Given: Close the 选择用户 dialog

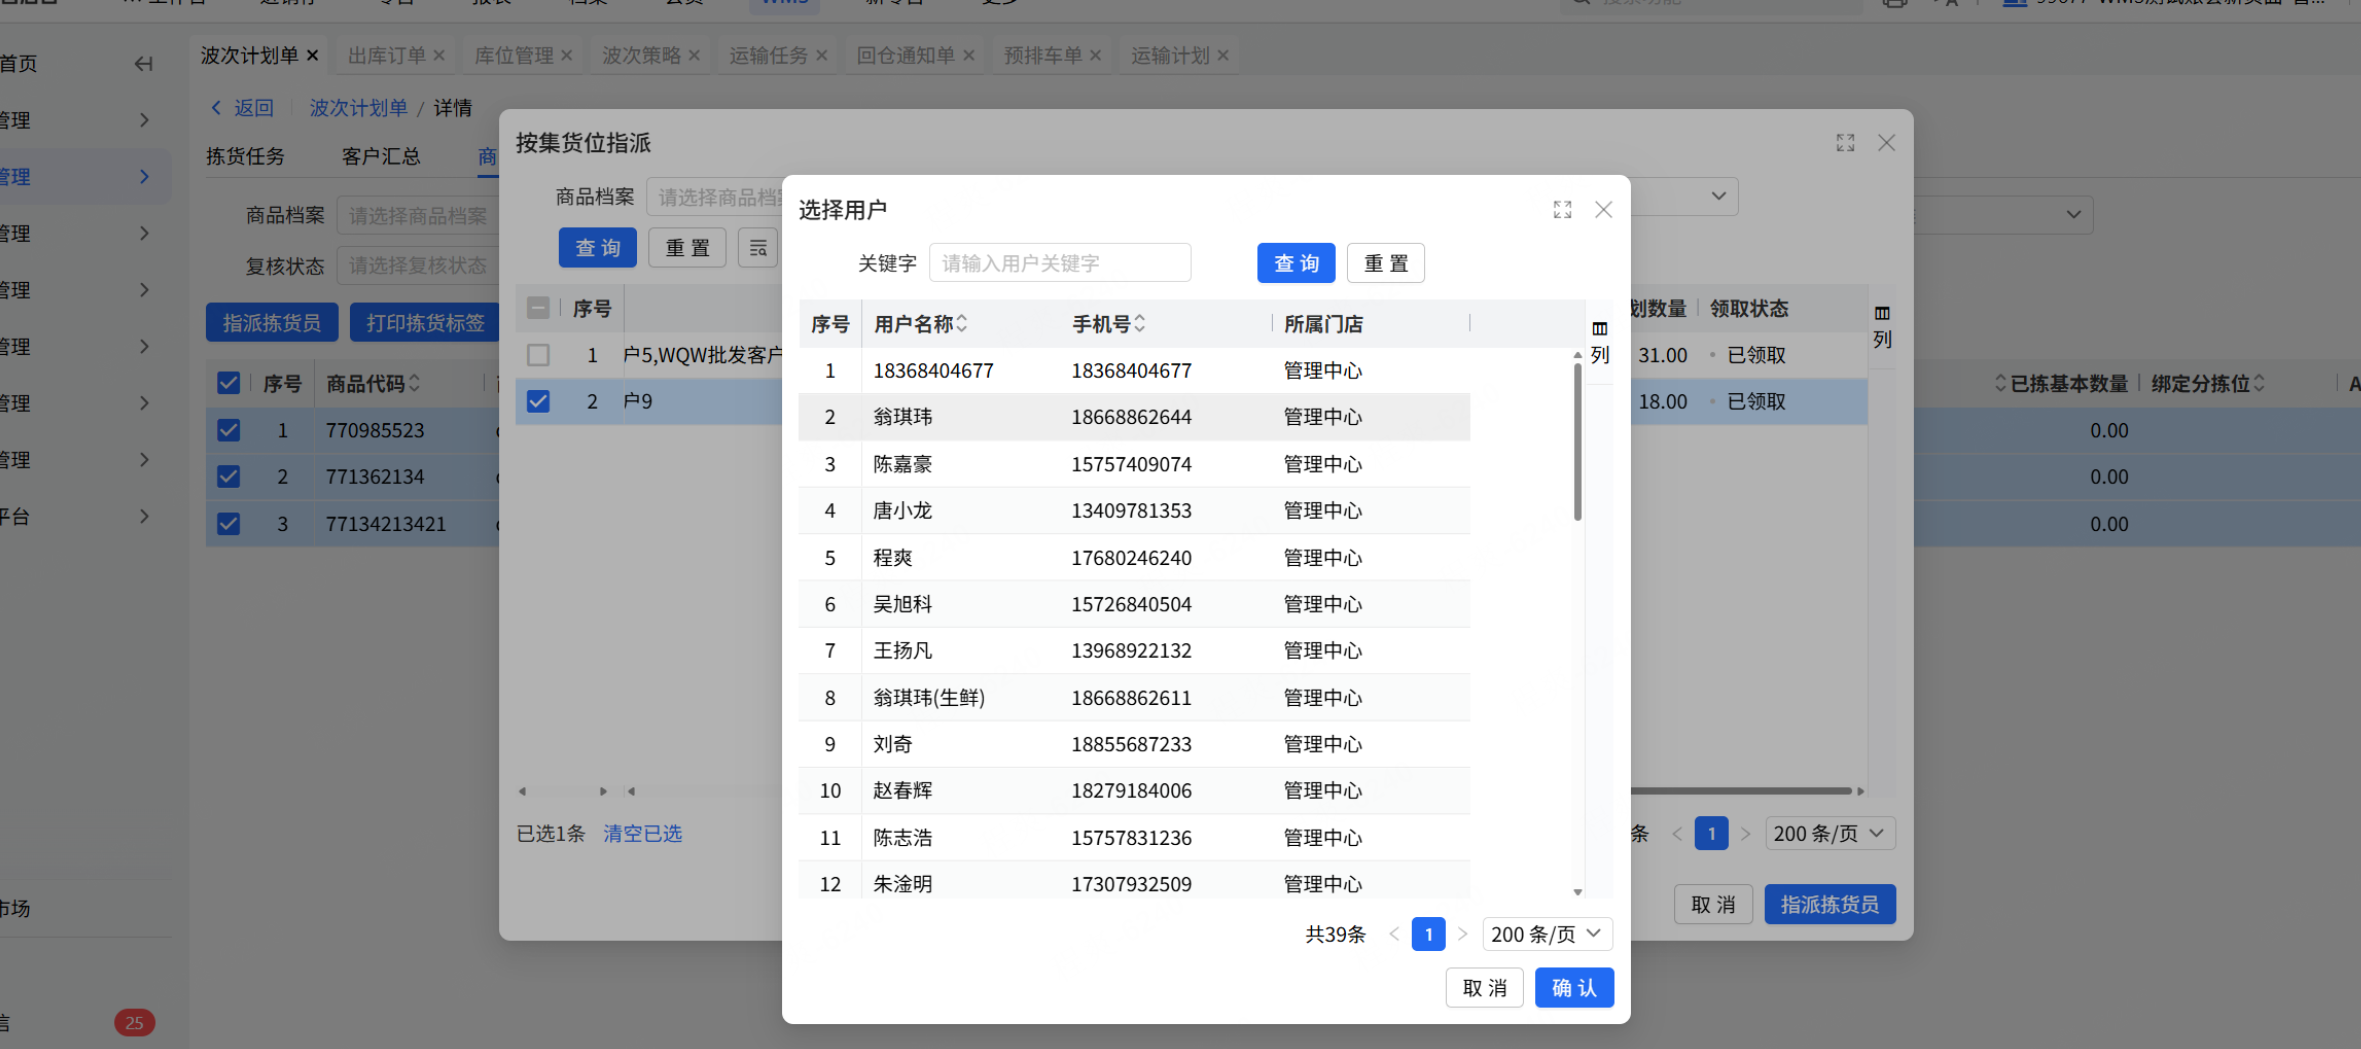Looking at the screenshot, I should pos(1604,209).
